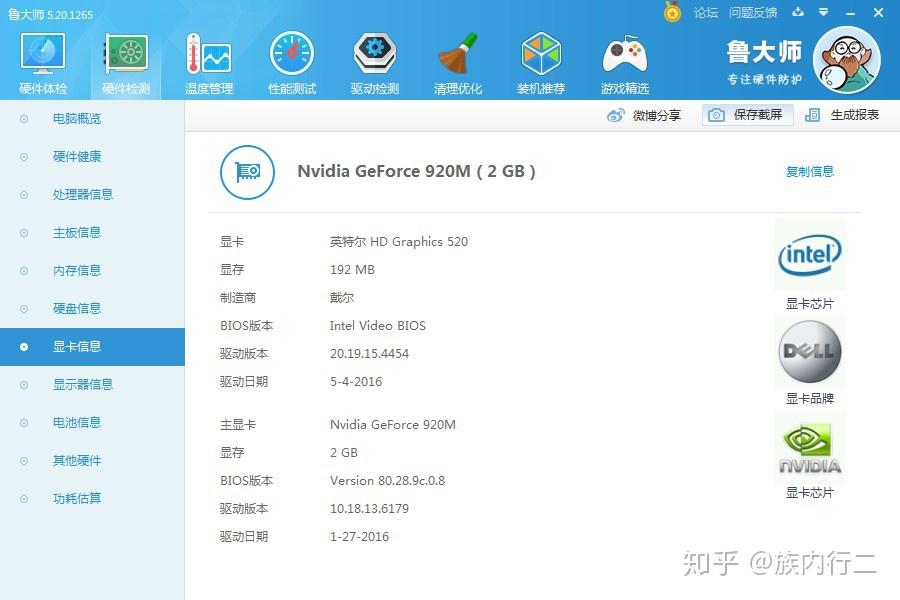900x600 pixels.
Task: Click the download update icon near 论坛
Action: pyautogui.click(x=795, y=13)
